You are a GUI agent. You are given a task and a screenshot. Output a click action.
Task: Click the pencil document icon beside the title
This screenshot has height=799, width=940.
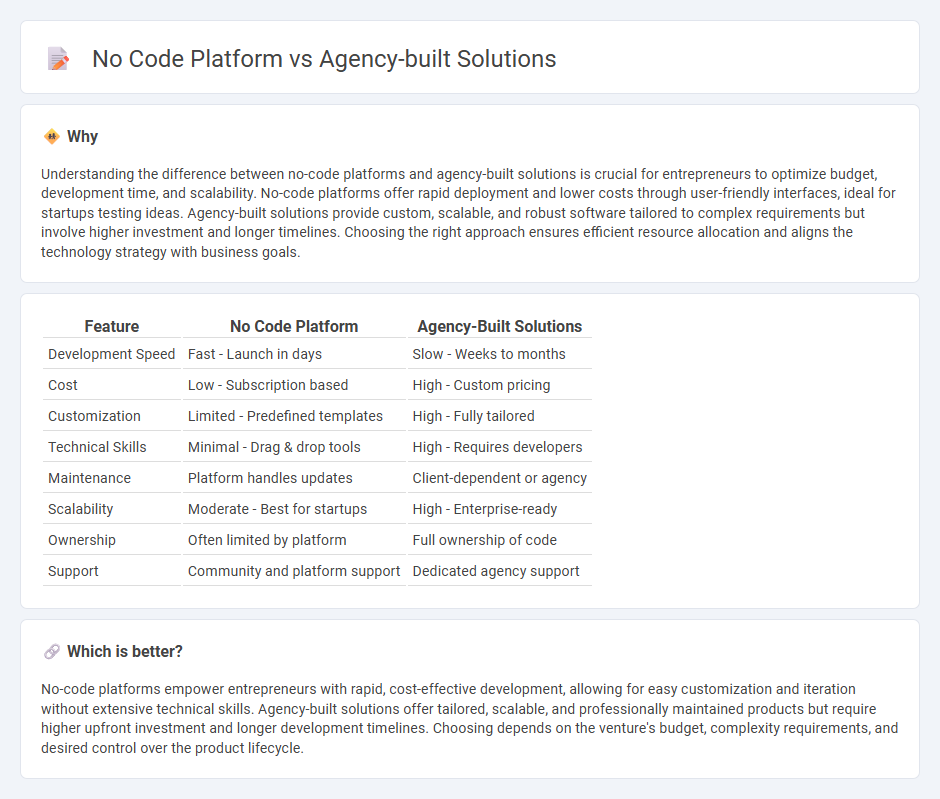click(x=58, y=59)
